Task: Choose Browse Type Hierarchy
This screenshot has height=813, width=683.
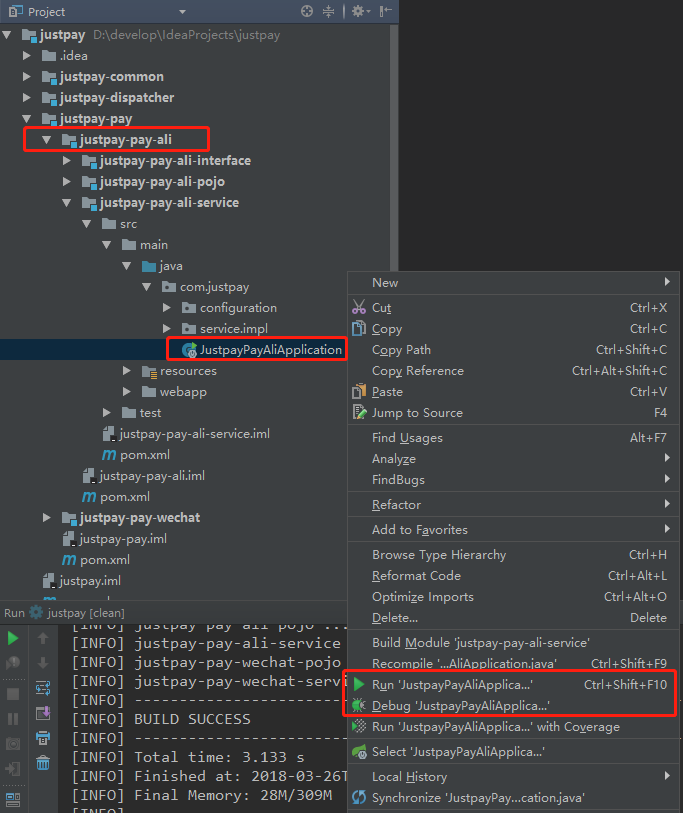Action: click(513, 555)
